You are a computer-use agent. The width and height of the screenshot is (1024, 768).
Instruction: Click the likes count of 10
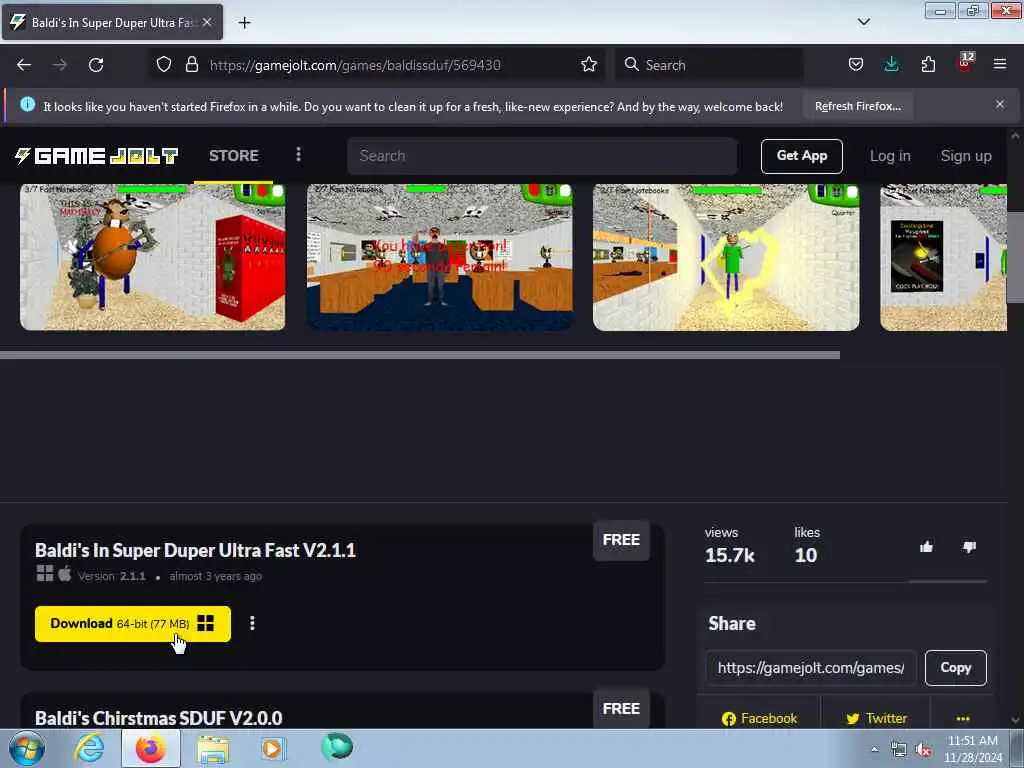pyautogui.click(x=805, y=555)
